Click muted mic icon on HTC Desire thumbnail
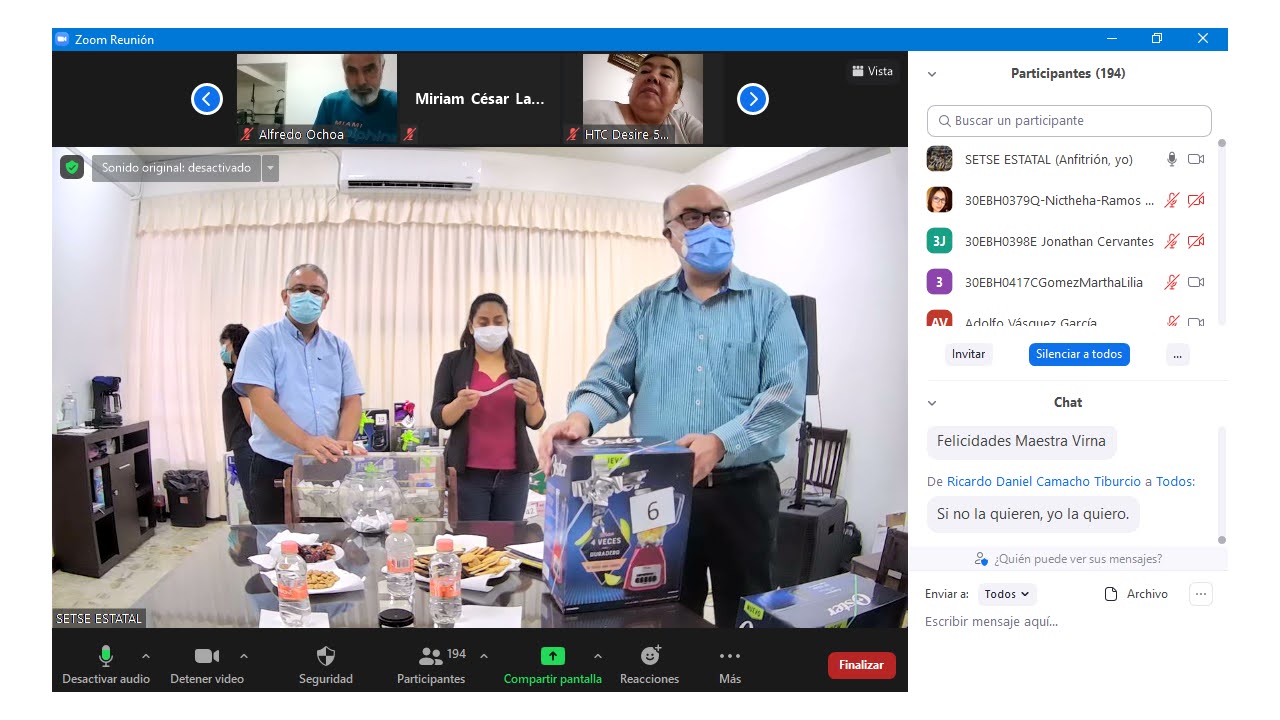1280x720 pixels. point(573,134)
